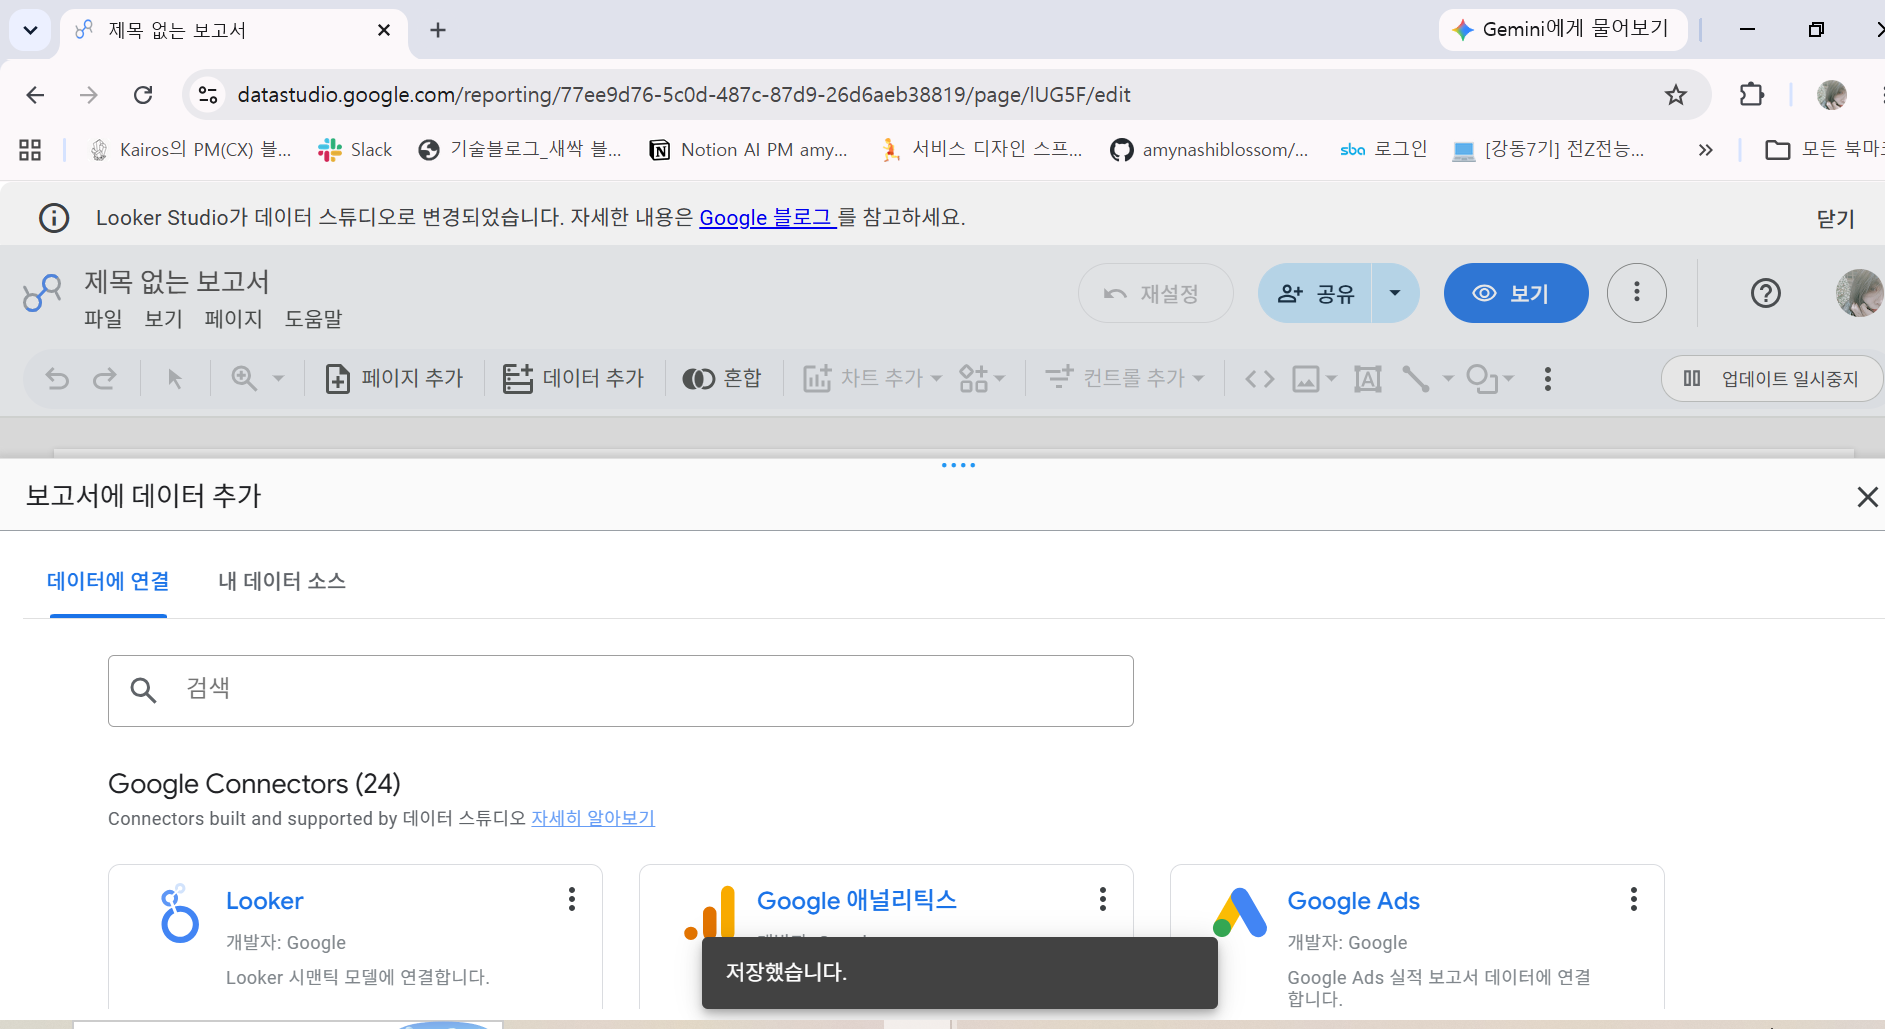Image resolution: width=1885 pixels, height=1029 pixels.
Task: Open the image insert dropdown
Action: [x=1314, y=378]
